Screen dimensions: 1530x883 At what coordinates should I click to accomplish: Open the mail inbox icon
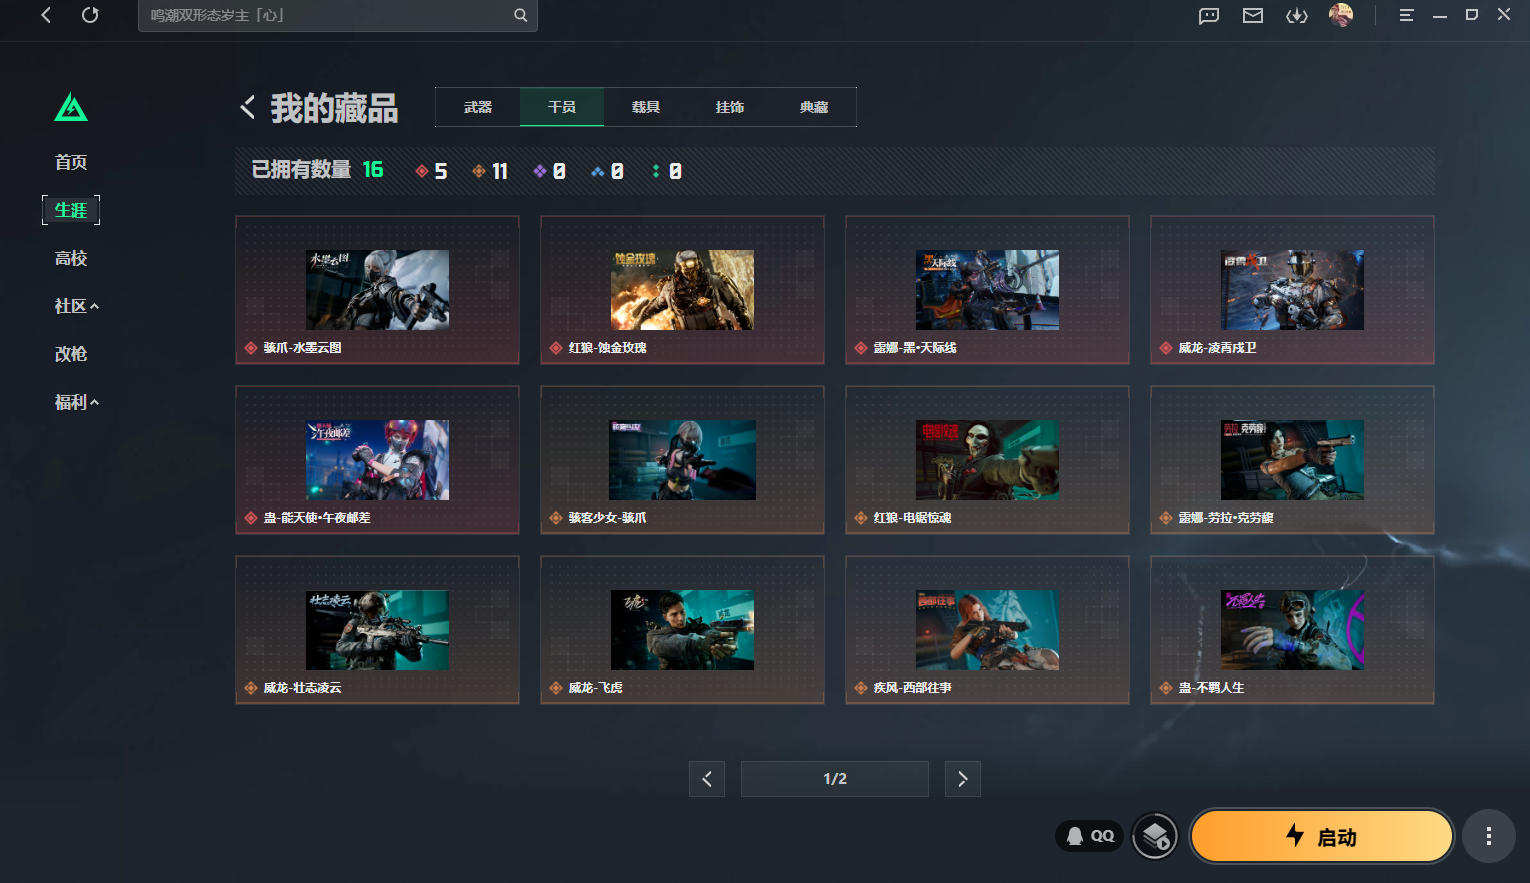1253,15
